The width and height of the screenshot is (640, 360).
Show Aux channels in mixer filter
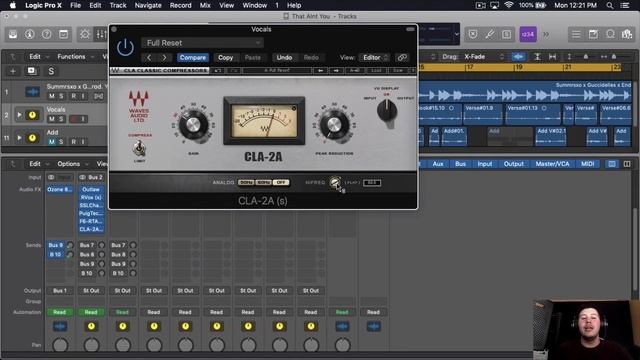pyautogui.click(x=438, y=164)
